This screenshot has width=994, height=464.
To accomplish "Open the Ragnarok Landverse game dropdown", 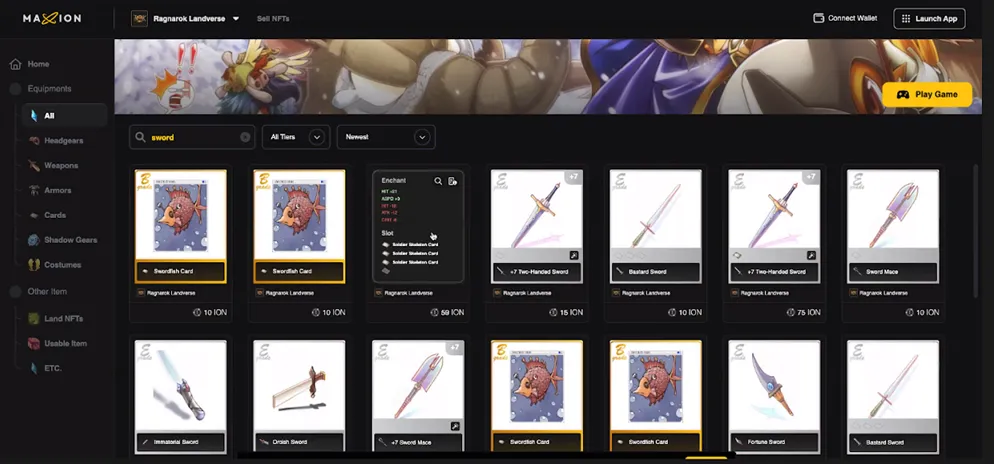I will coord(236,19).
